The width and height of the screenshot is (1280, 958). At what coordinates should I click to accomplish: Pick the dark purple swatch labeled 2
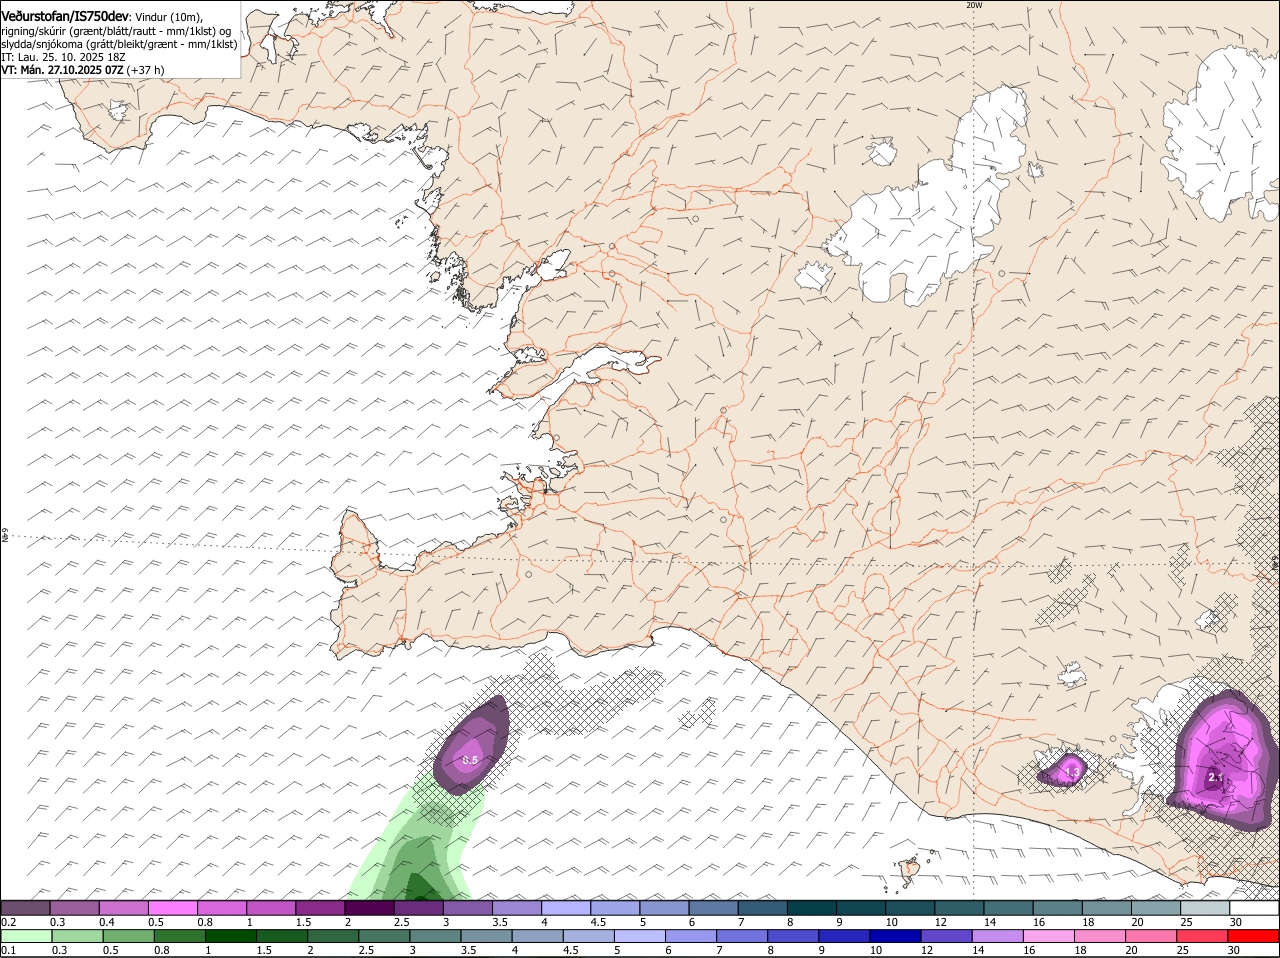coord(369,908)
